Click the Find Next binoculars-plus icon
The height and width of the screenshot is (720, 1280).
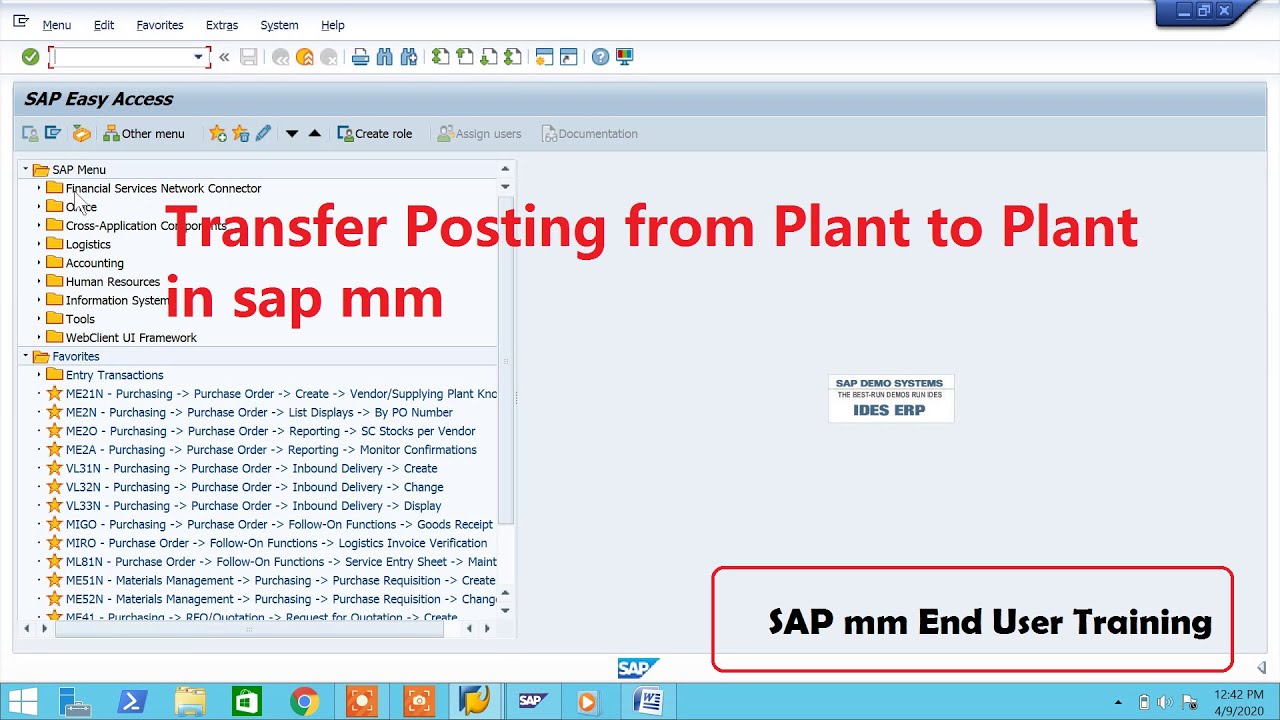coord(409,57)
